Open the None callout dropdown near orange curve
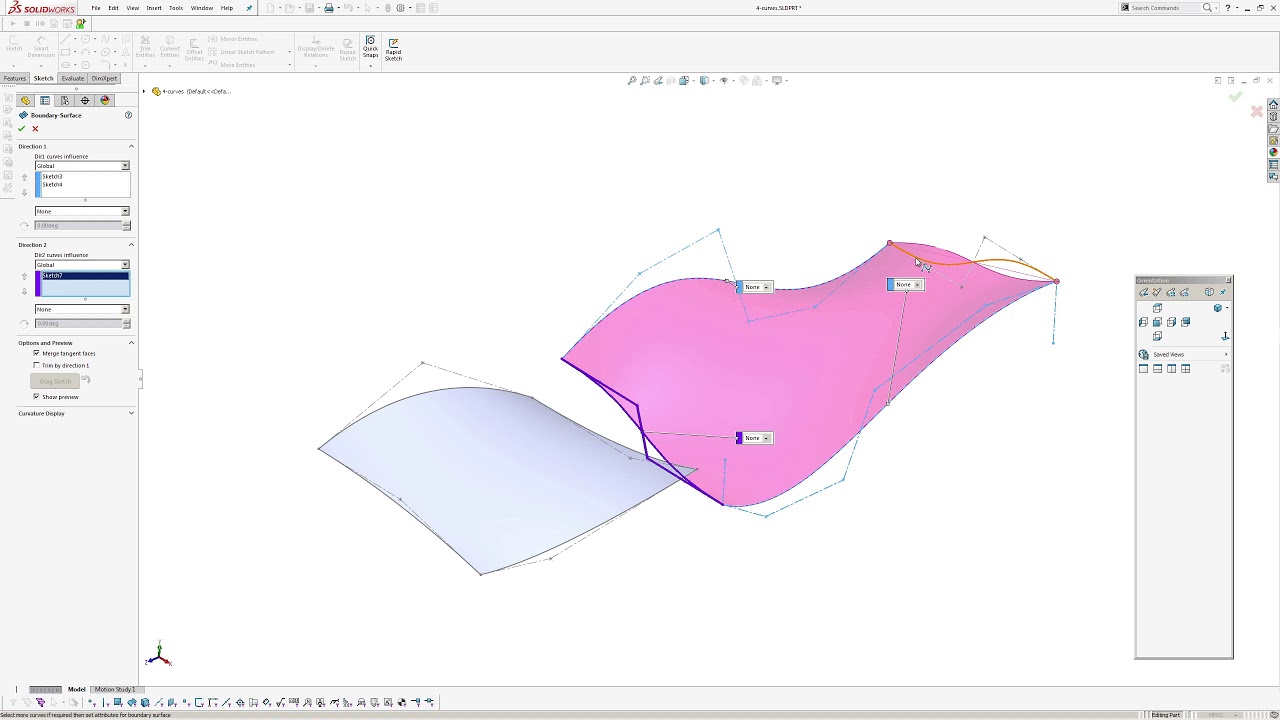This screenshot has width=1280, height=720. [918, 285]
